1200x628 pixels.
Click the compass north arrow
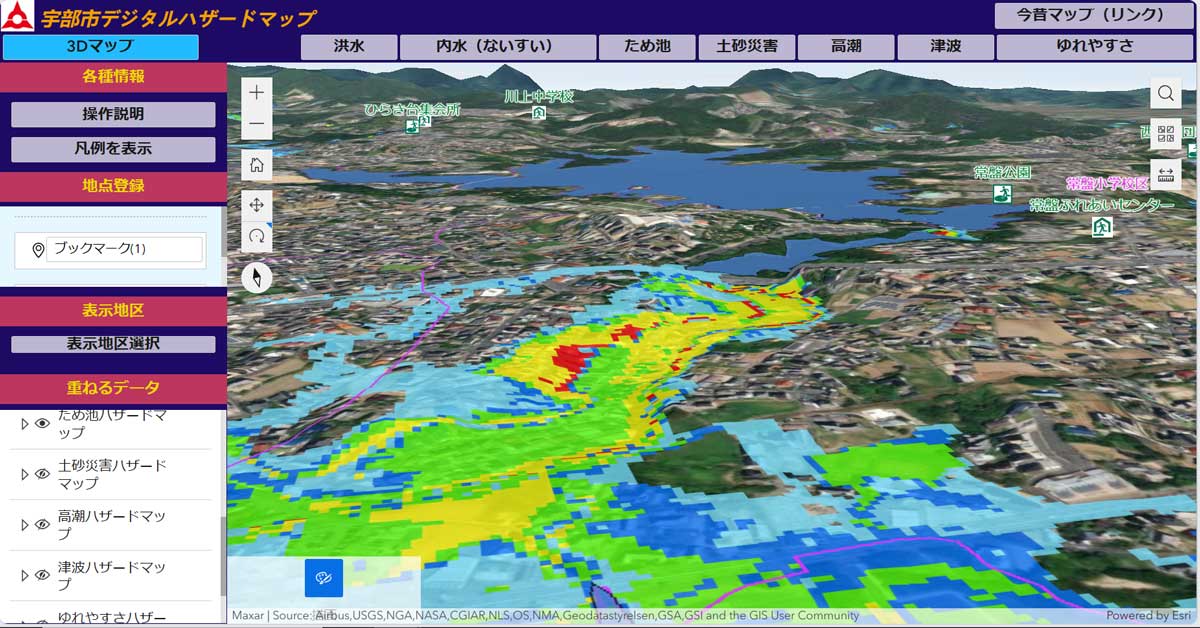(257, 277)
